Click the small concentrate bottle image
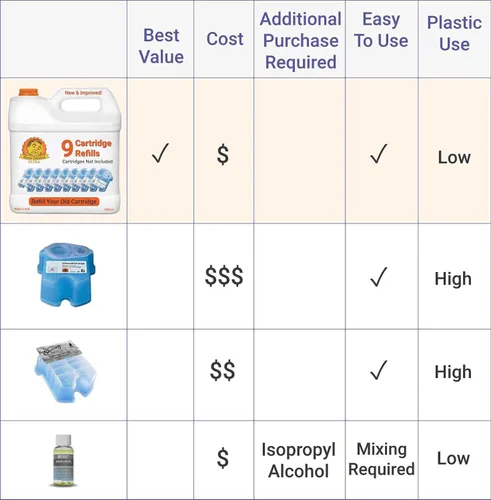Viewport: 491px width, 500px height. point(63,461)
